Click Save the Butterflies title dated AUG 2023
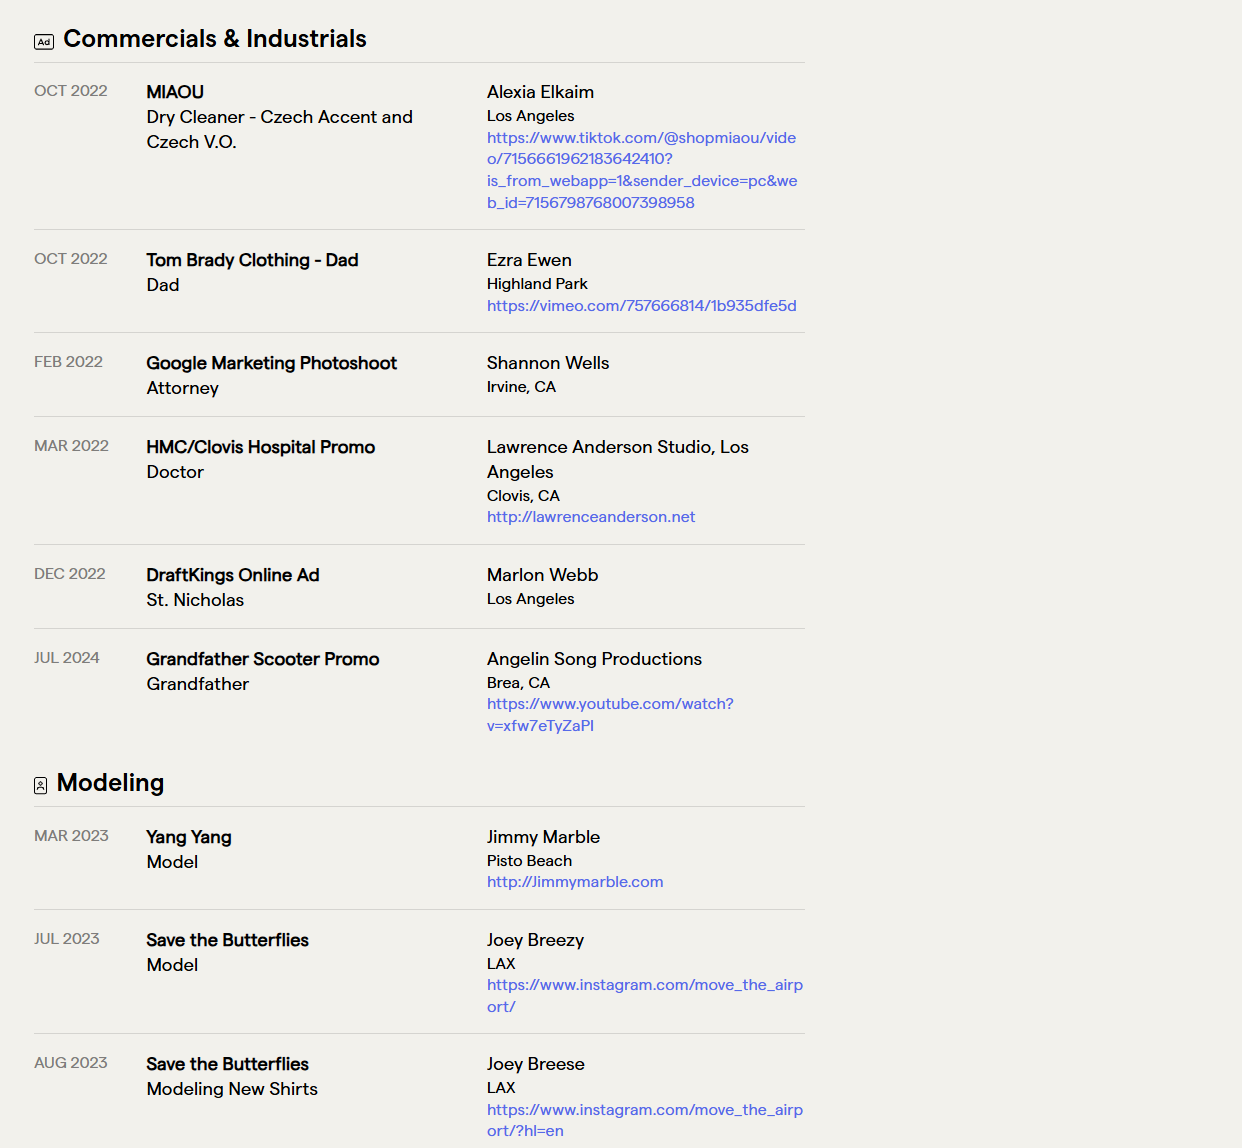Screen dimensions: 1242x1148 [228, 1064]
